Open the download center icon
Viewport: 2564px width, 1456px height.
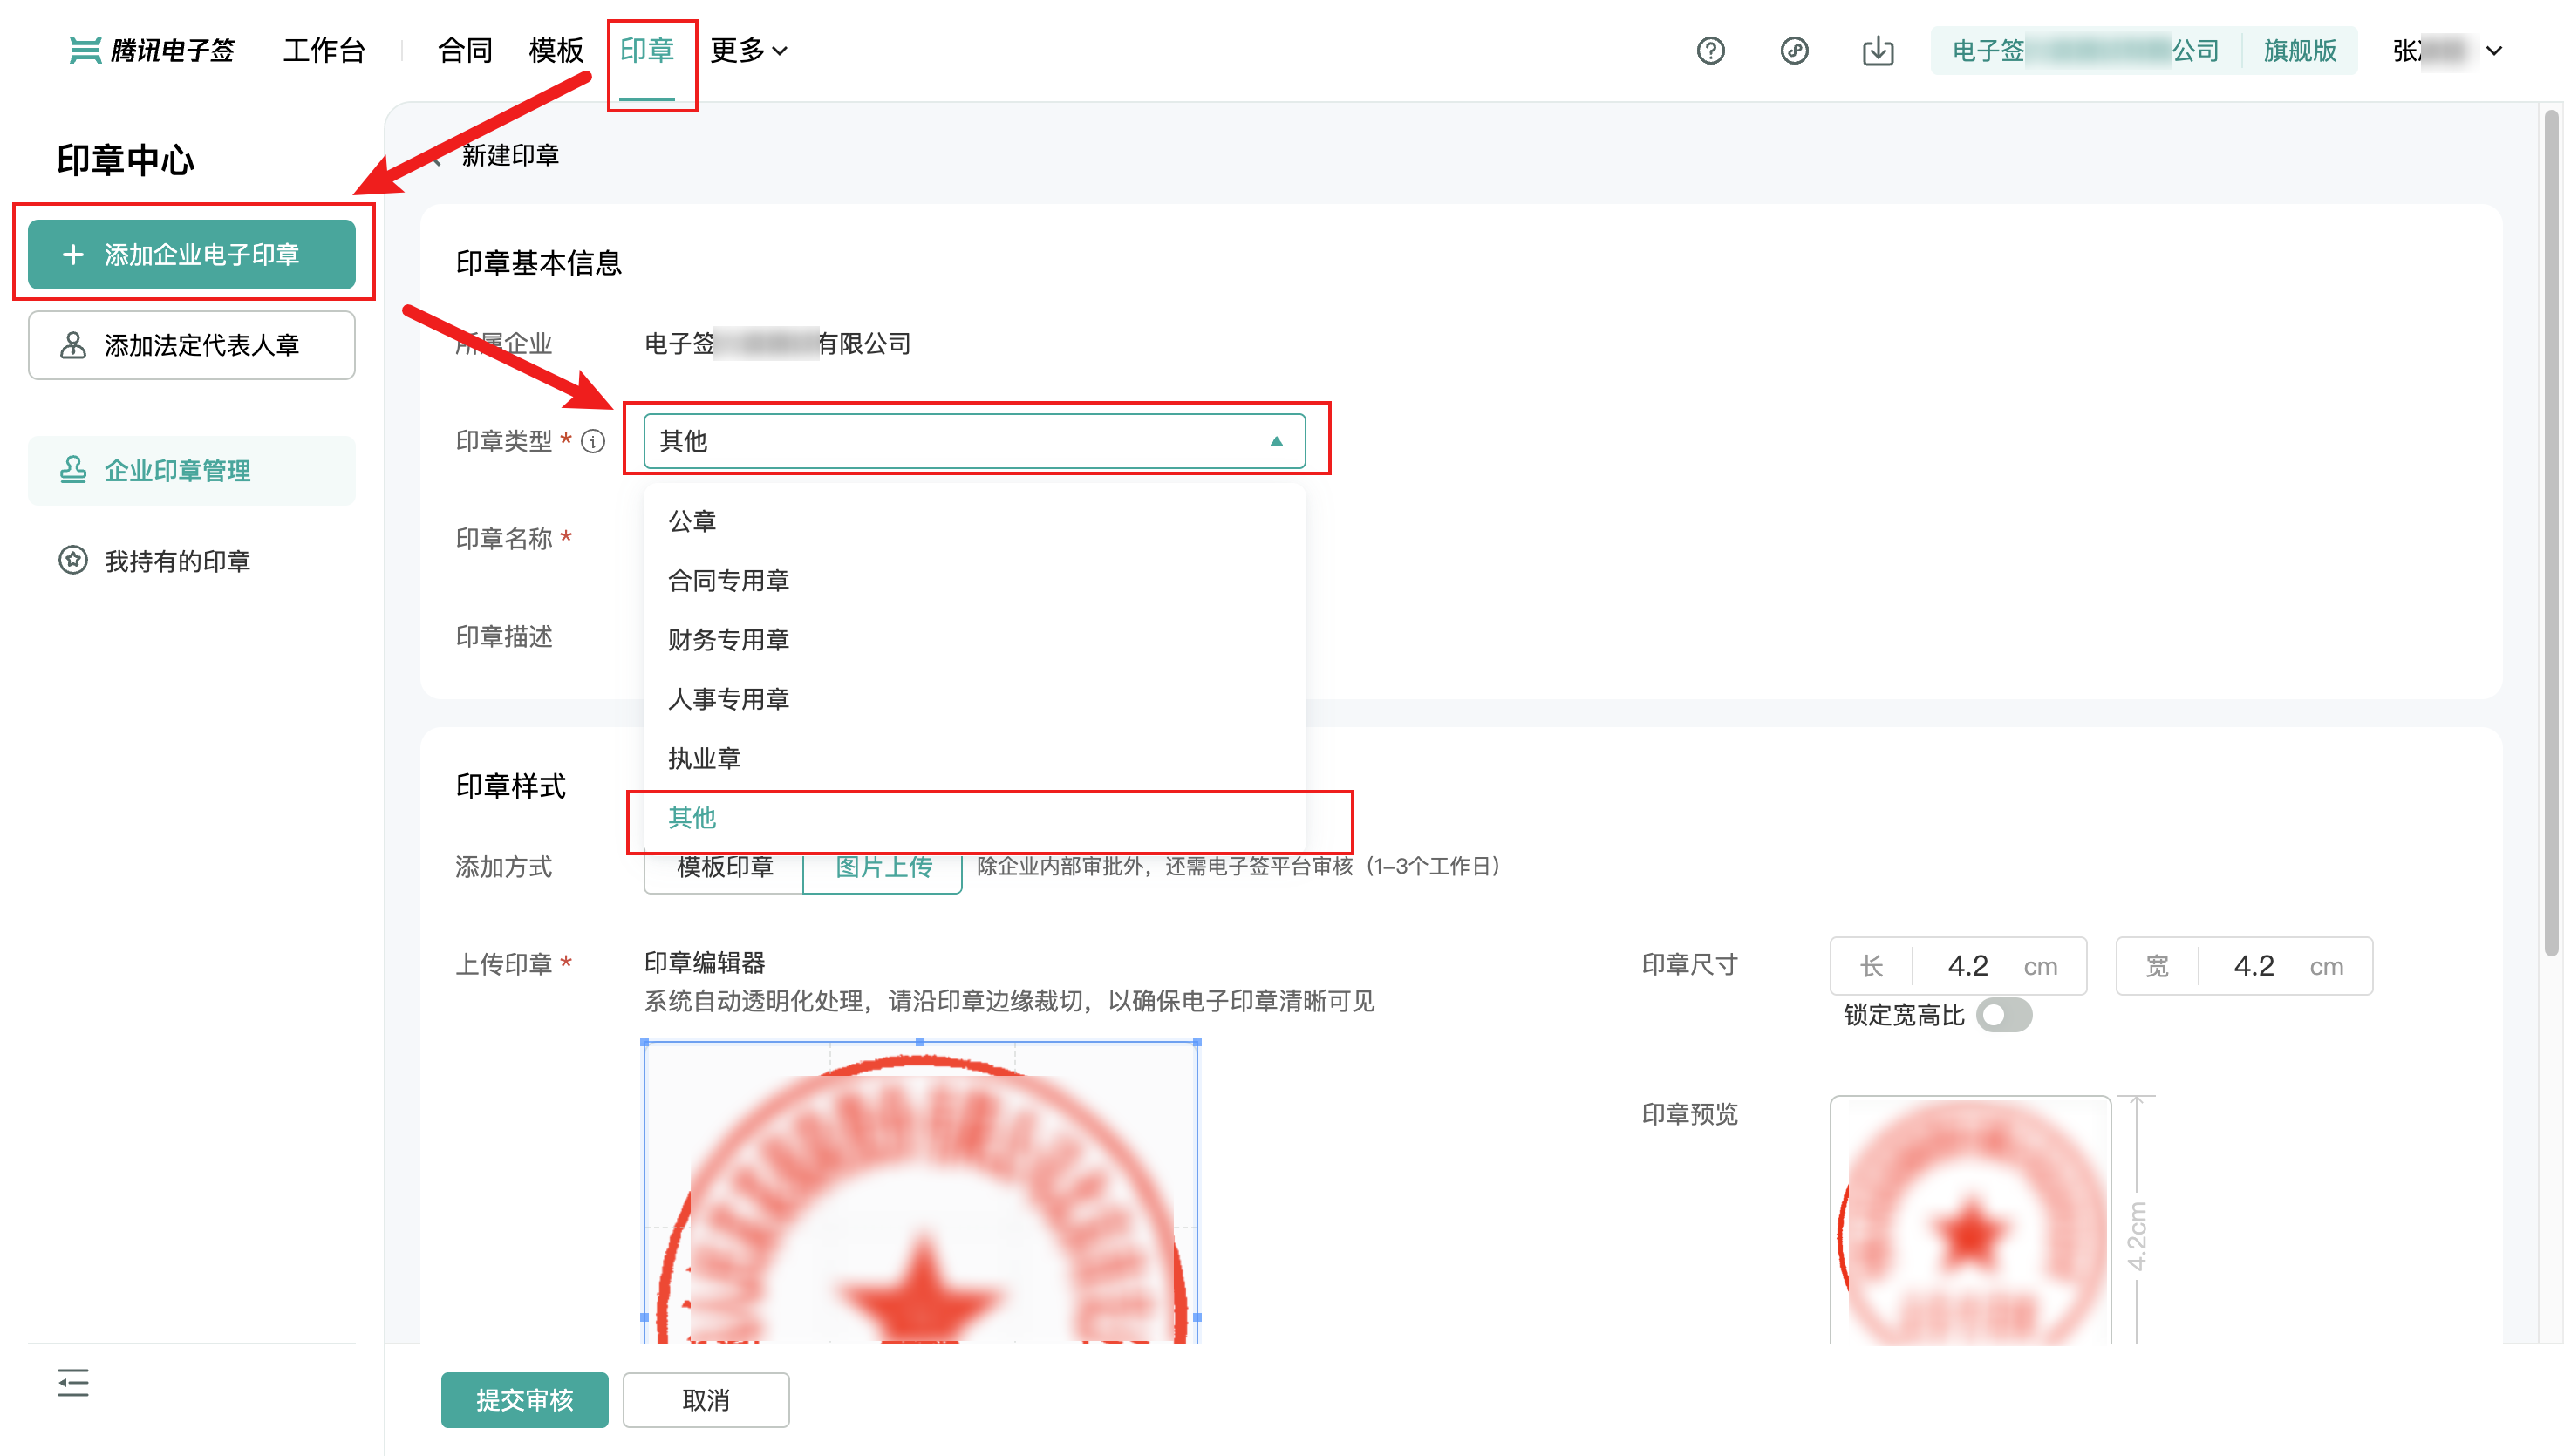[x=1878, y=50]
